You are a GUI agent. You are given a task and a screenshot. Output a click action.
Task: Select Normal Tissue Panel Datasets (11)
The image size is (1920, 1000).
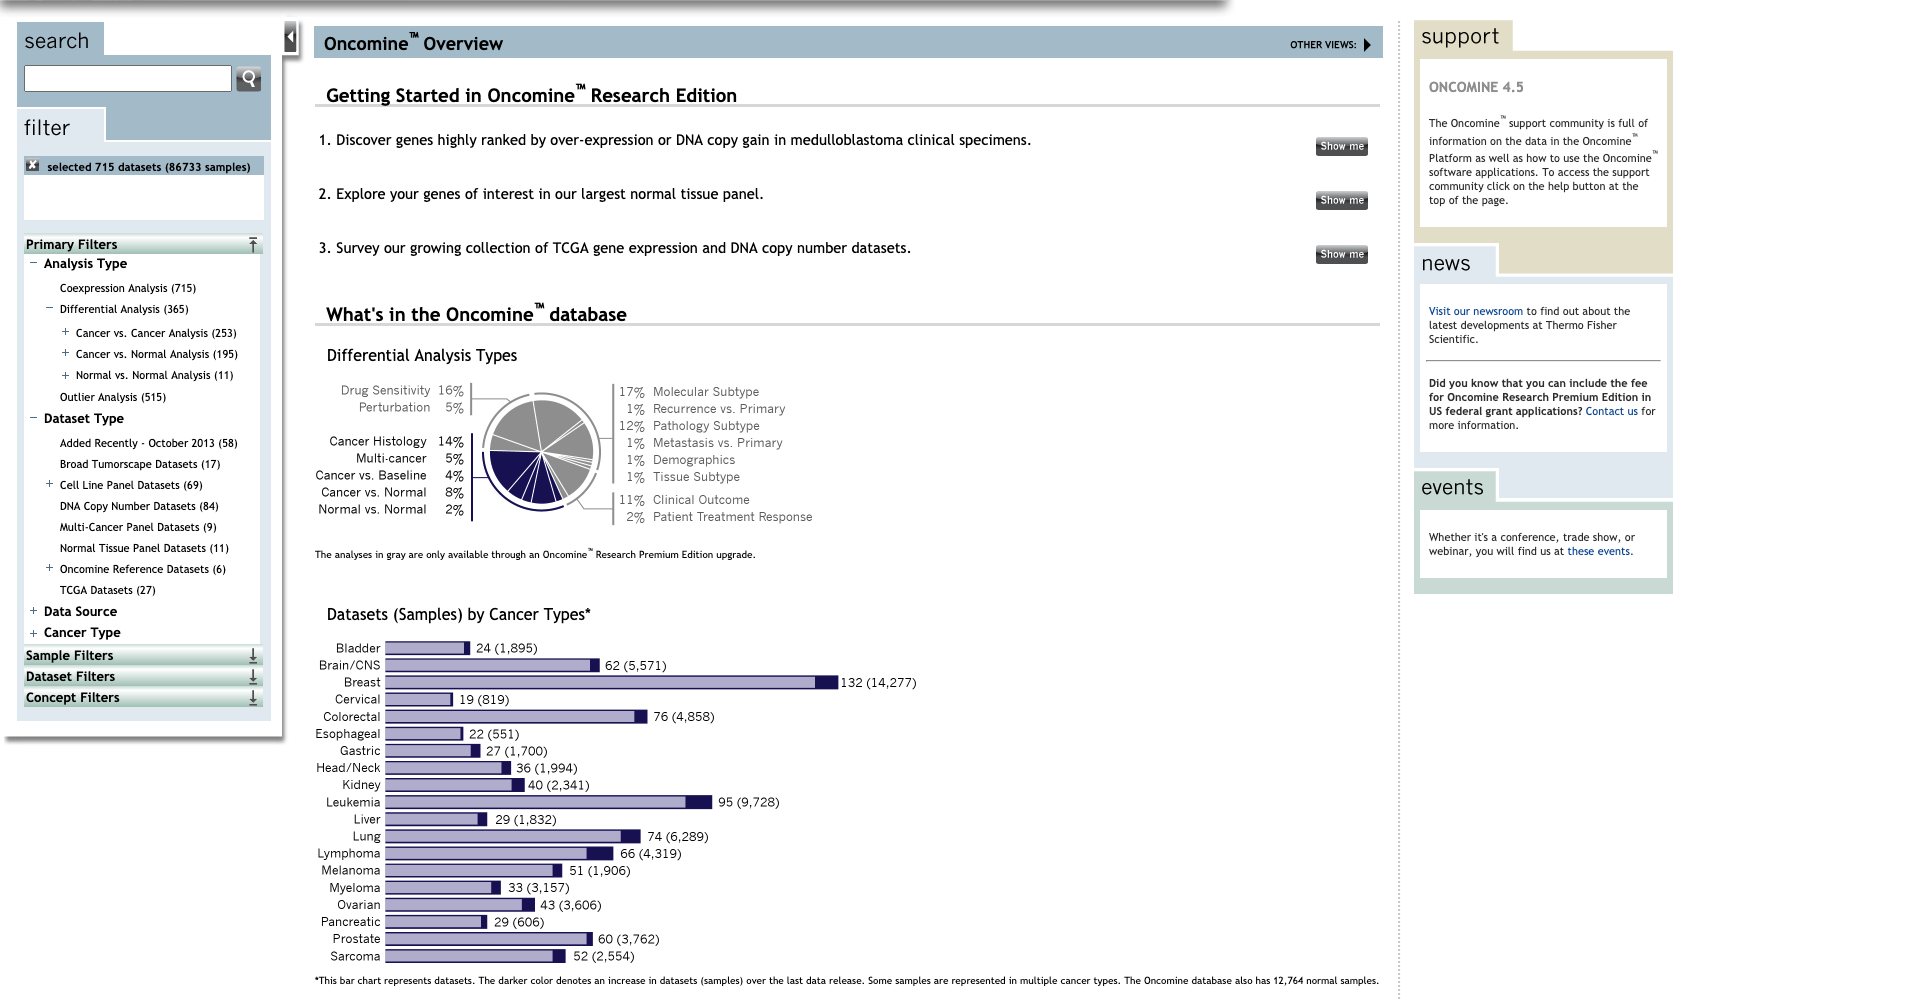[144, 548]
